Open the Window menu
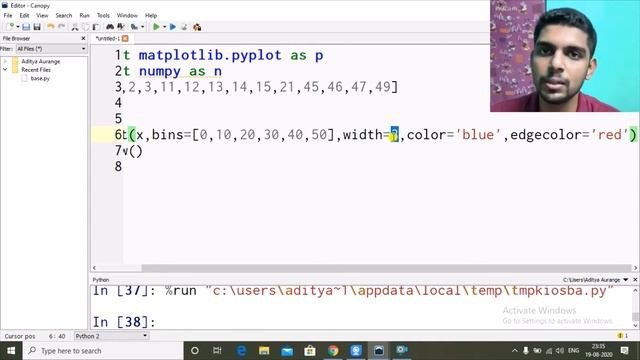Viewport: 640px width, 360px height. coord(127,16)
